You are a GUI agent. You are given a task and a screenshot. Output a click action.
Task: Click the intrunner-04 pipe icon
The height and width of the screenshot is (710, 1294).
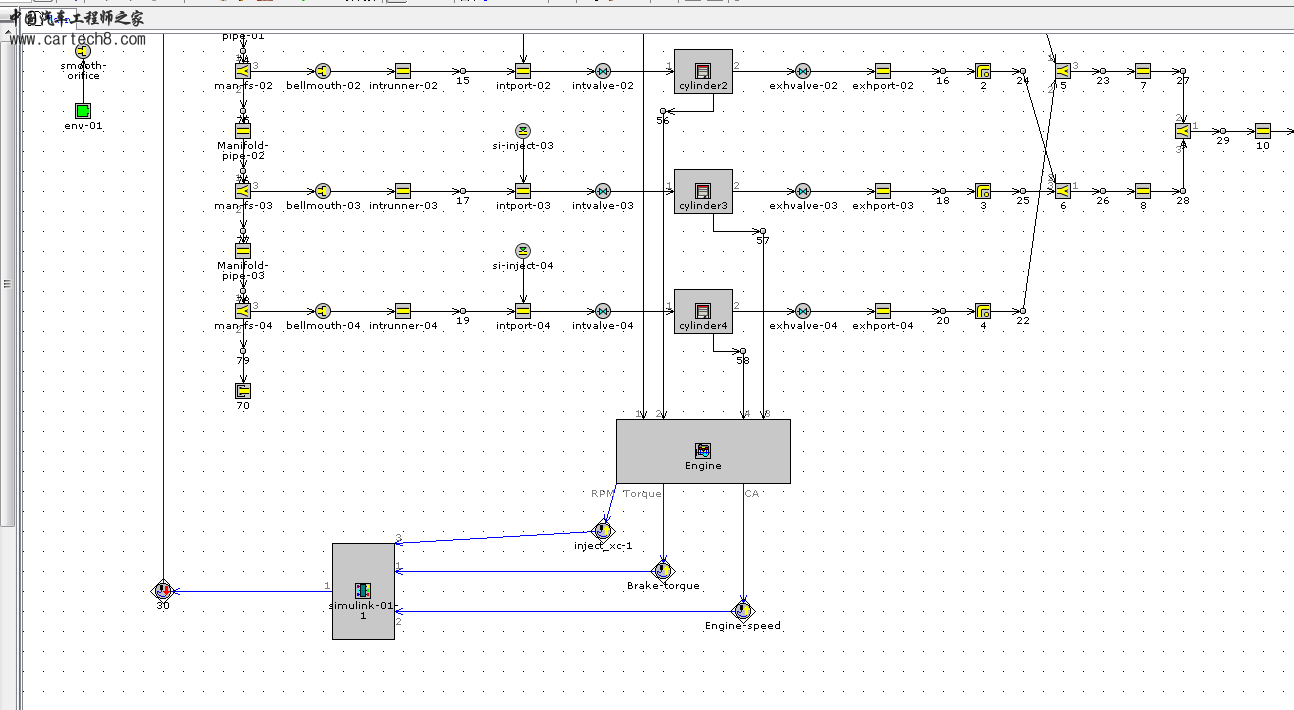[403, 311]
